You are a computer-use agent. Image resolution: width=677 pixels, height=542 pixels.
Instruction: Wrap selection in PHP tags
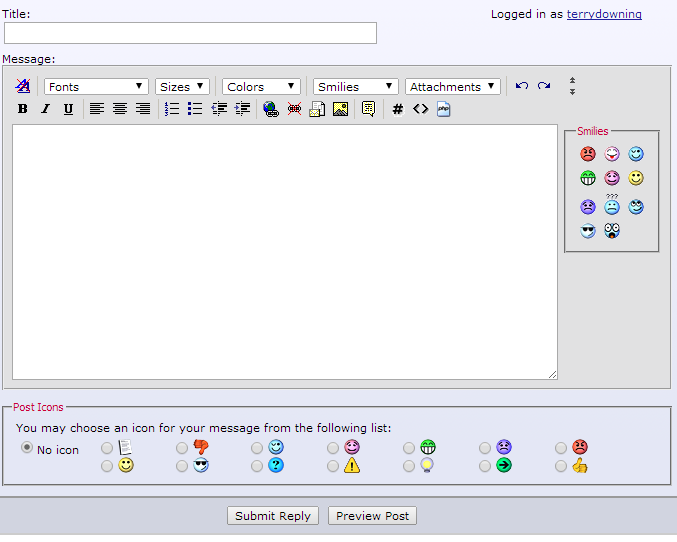click(x=443, y=109)
